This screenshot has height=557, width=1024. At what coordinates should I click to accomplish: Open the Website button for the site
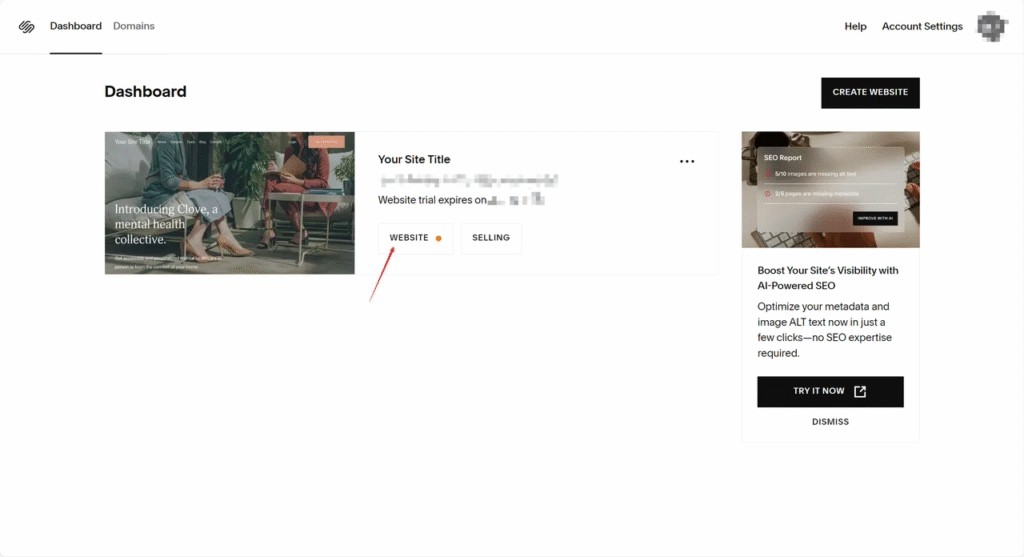pos(415,238)
